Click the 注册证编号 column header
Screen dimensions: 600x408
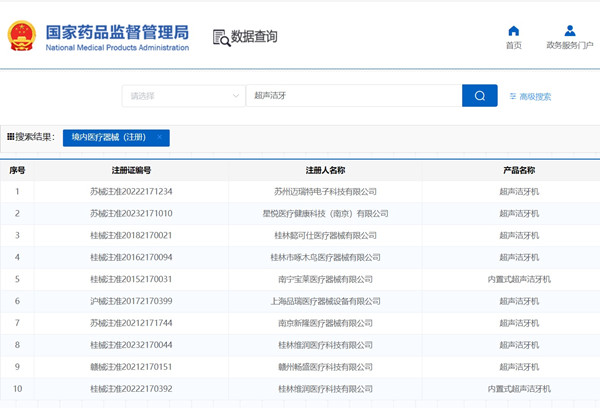tap(131, 170)
